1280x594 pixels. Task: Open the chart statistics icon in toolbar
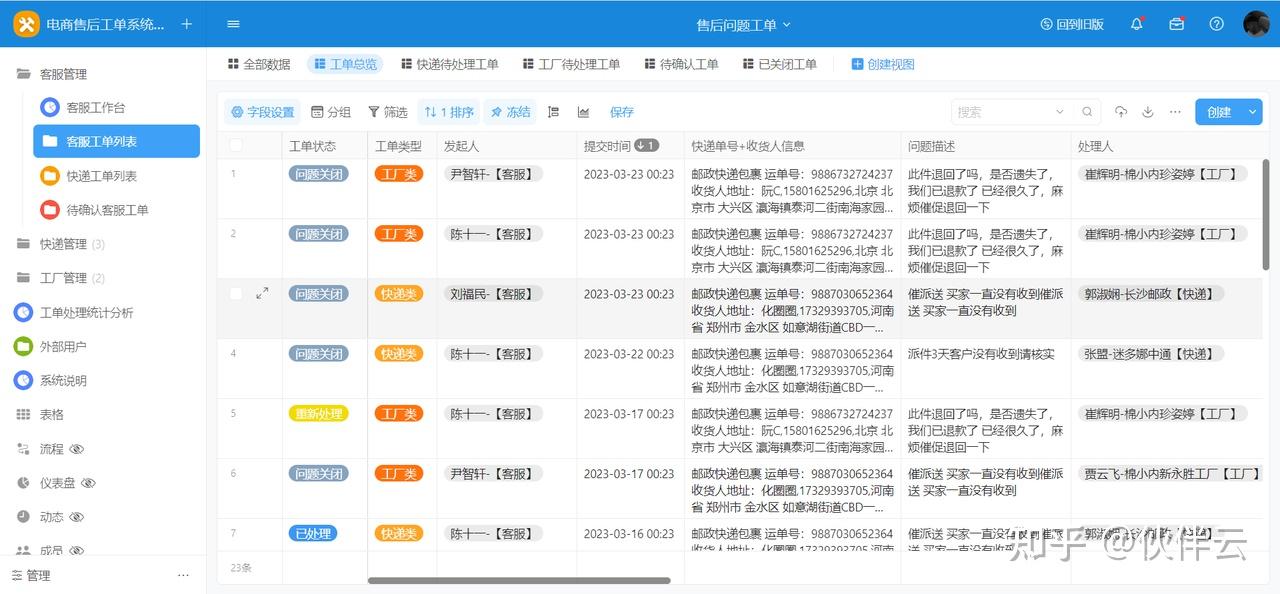click(583, 112)
